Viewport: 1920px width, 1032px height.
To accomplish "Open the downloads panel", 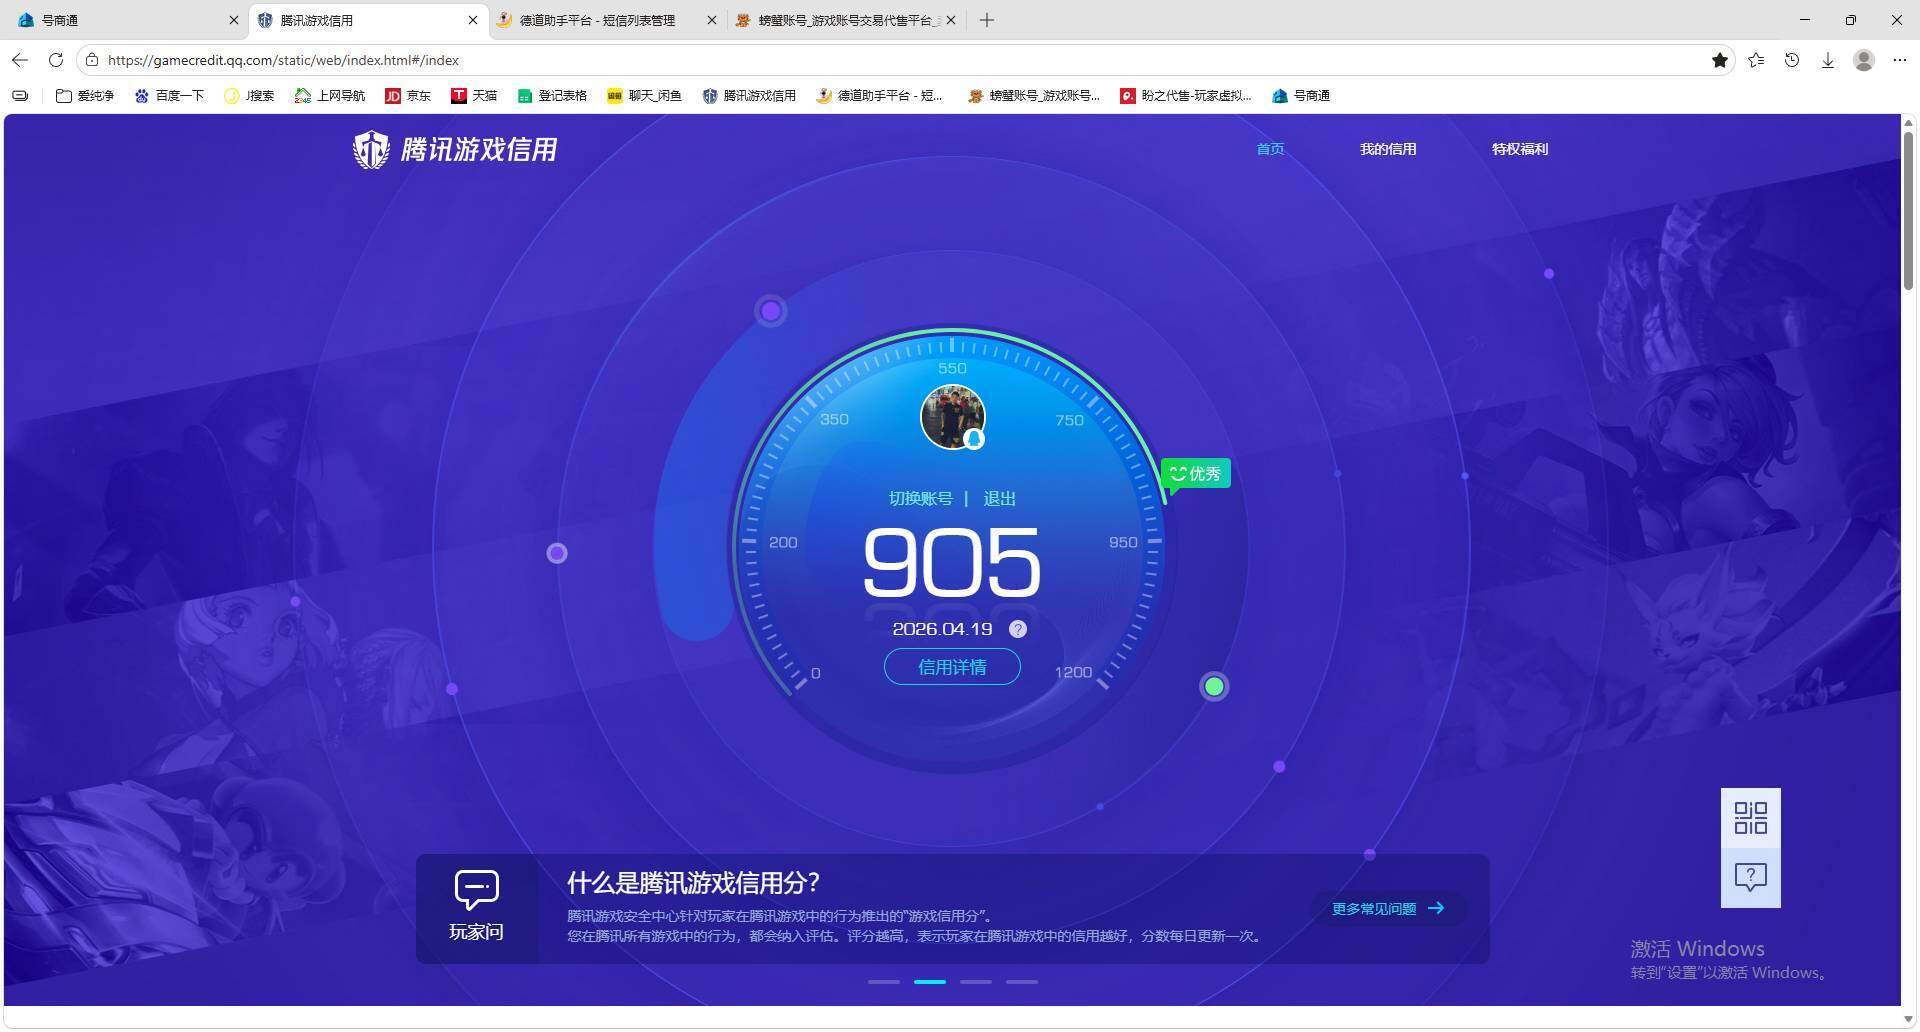I will coord(1828,60).
